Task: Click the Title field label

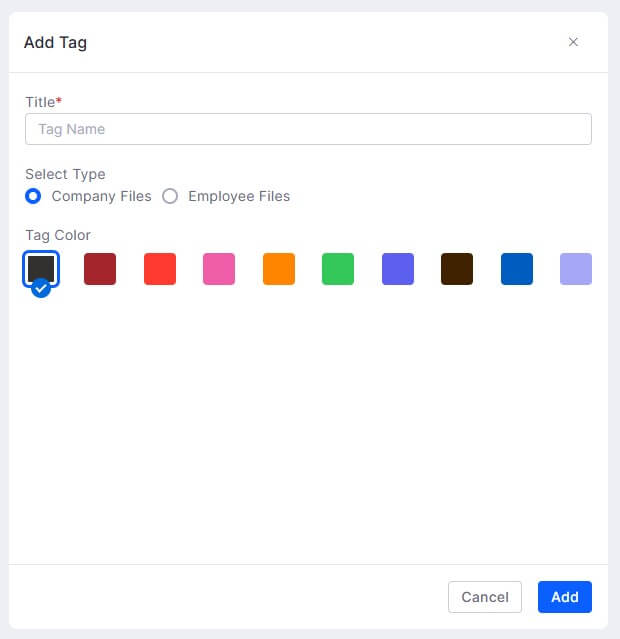Action: [42, 102]
